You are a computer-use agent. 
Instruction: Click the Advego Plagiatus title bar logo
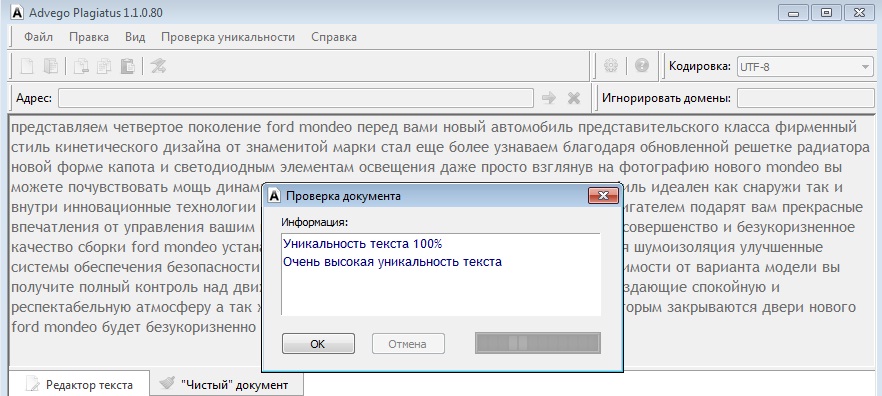(x=17, y=12)
